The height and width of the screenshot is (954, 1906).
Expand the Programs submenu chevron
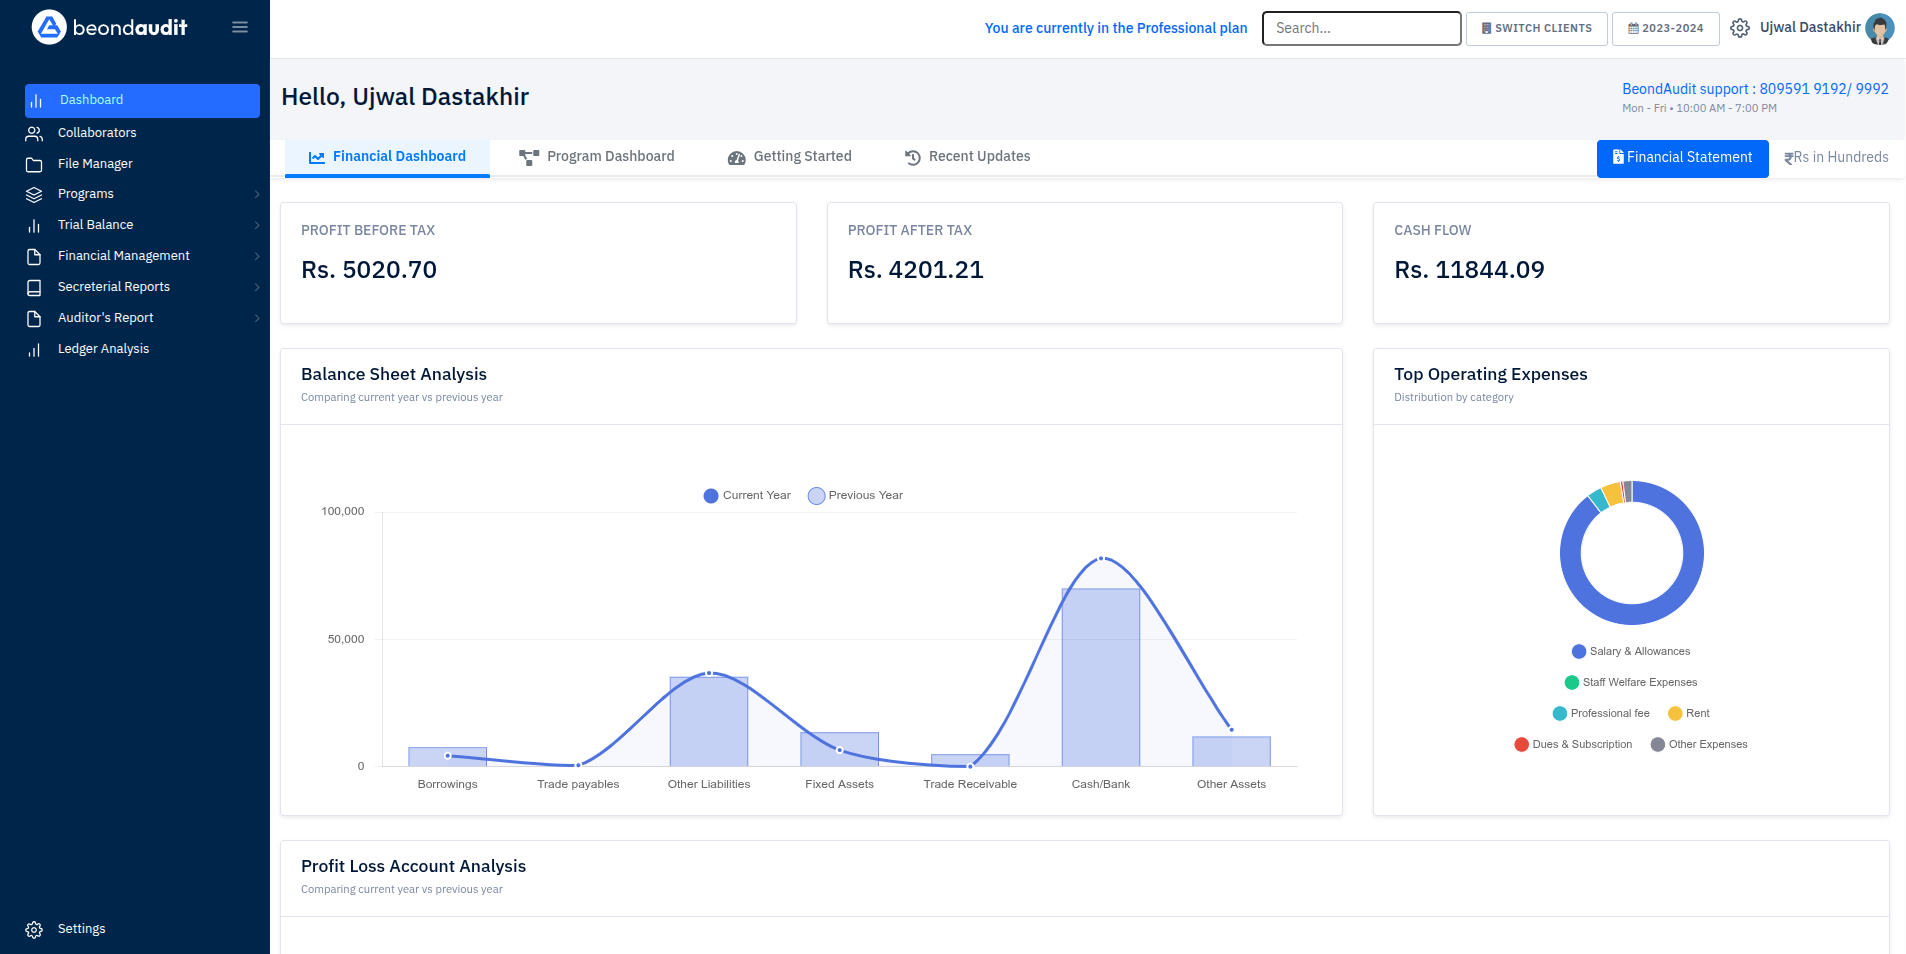pyautogui.click(x=257, y=194)
